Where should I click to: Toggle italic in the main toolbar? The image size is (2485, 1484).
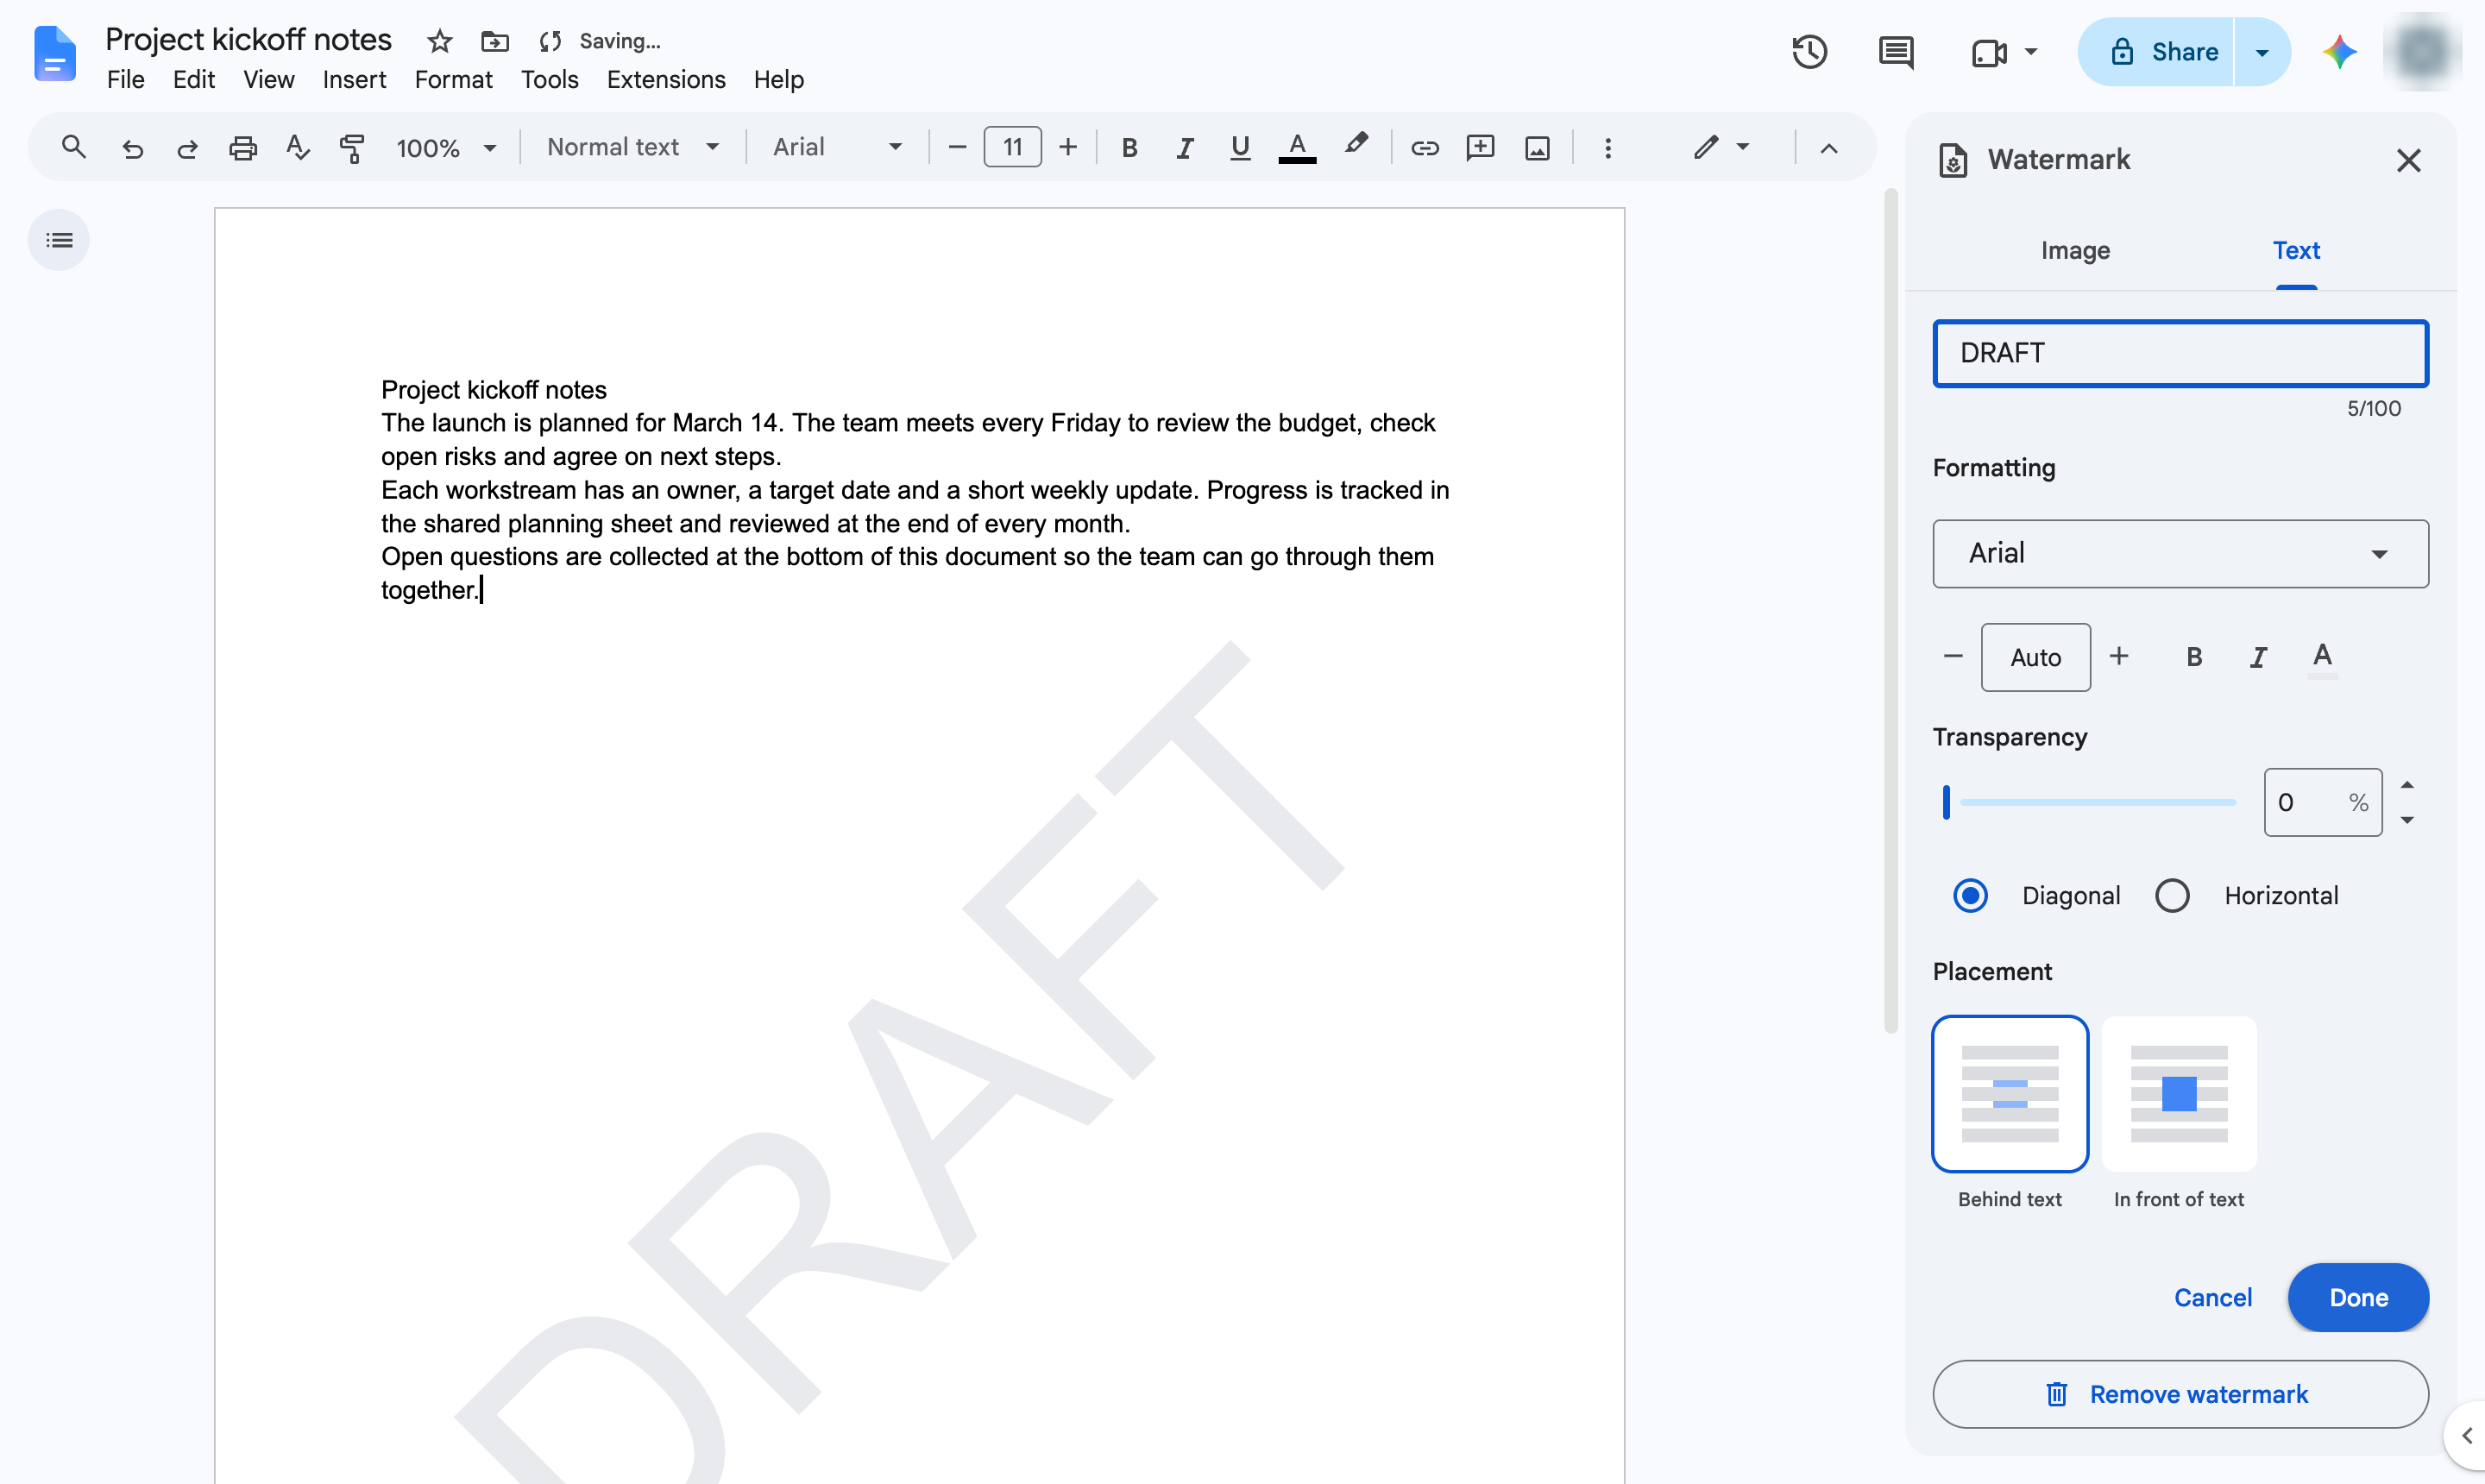click(1185, 148)
